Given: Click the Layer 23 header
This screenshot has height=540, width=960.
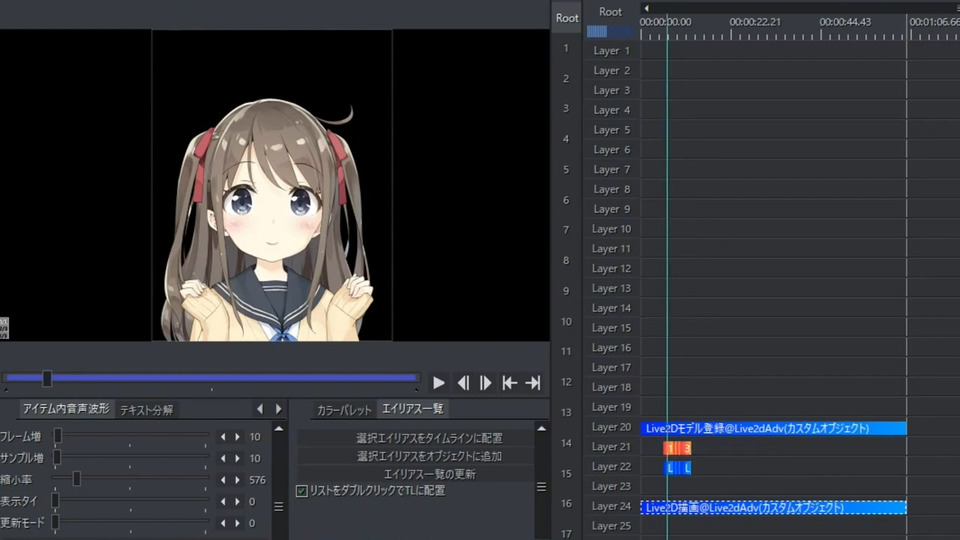Looking at the screenshot, I should pyautogui.click(x=612, y=487).
